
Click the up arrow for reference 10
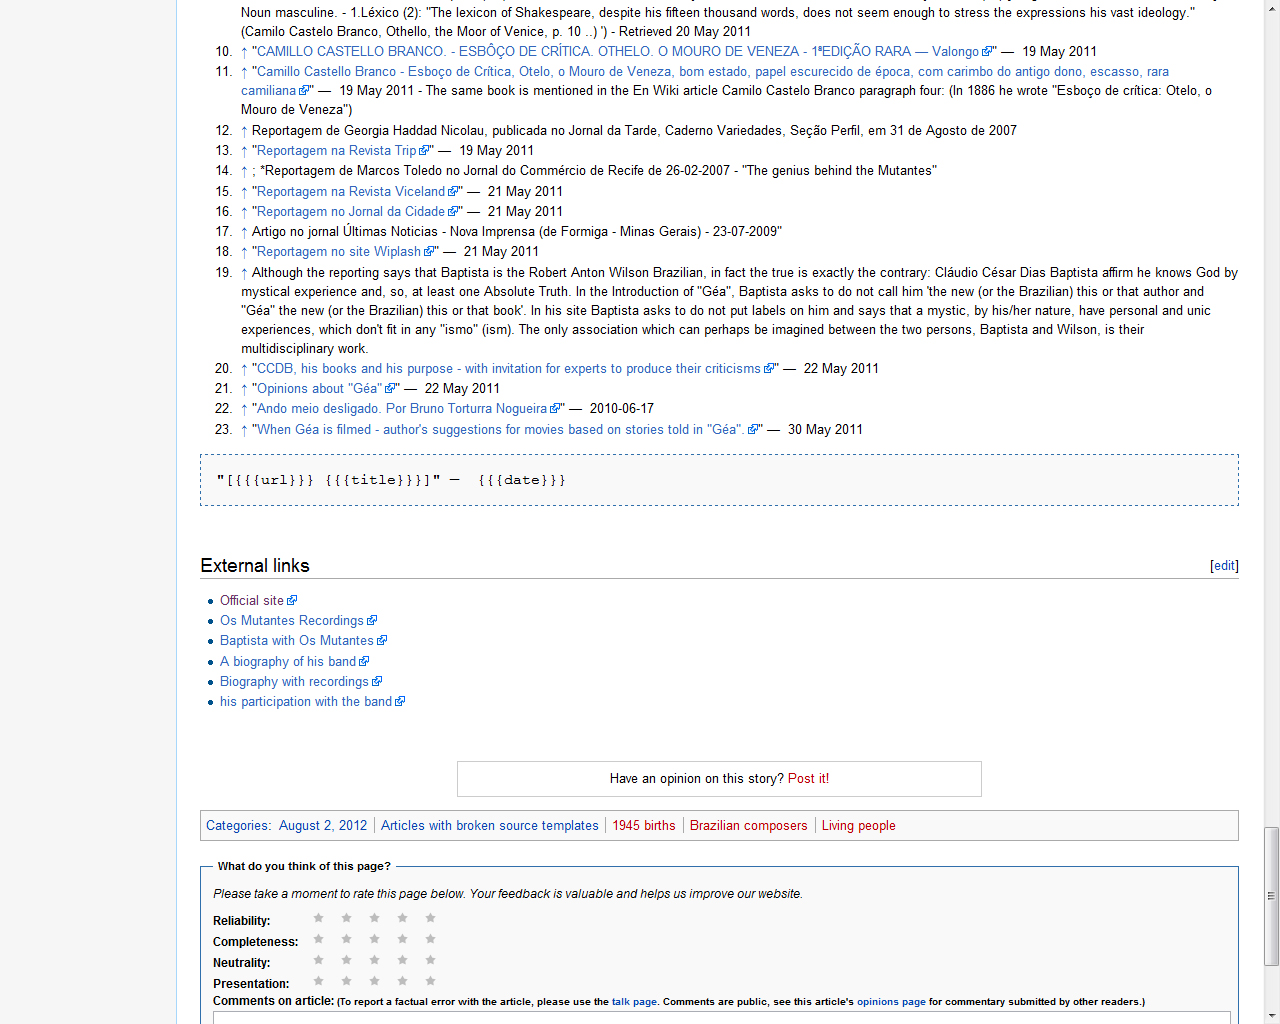[244, 52]
